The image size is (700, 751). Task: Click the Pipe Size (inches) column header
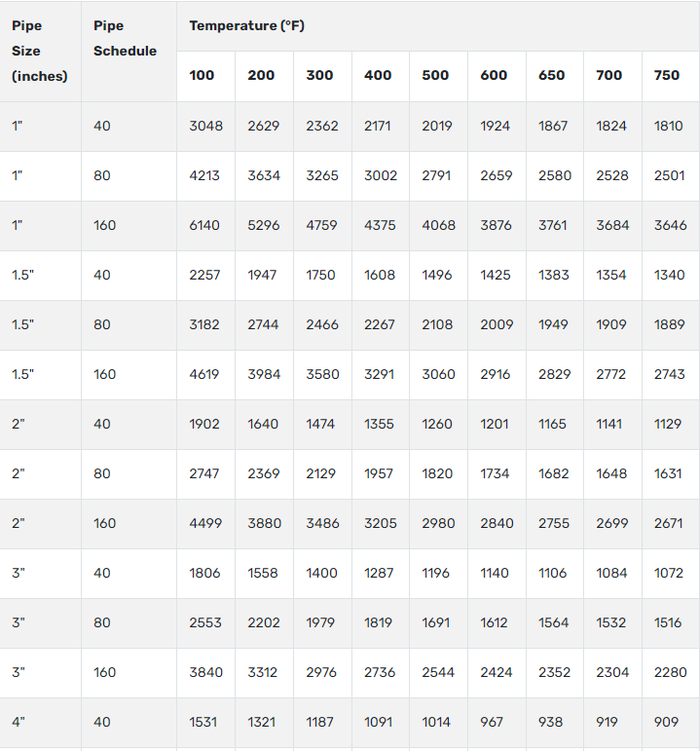click(x=40, y=51)
